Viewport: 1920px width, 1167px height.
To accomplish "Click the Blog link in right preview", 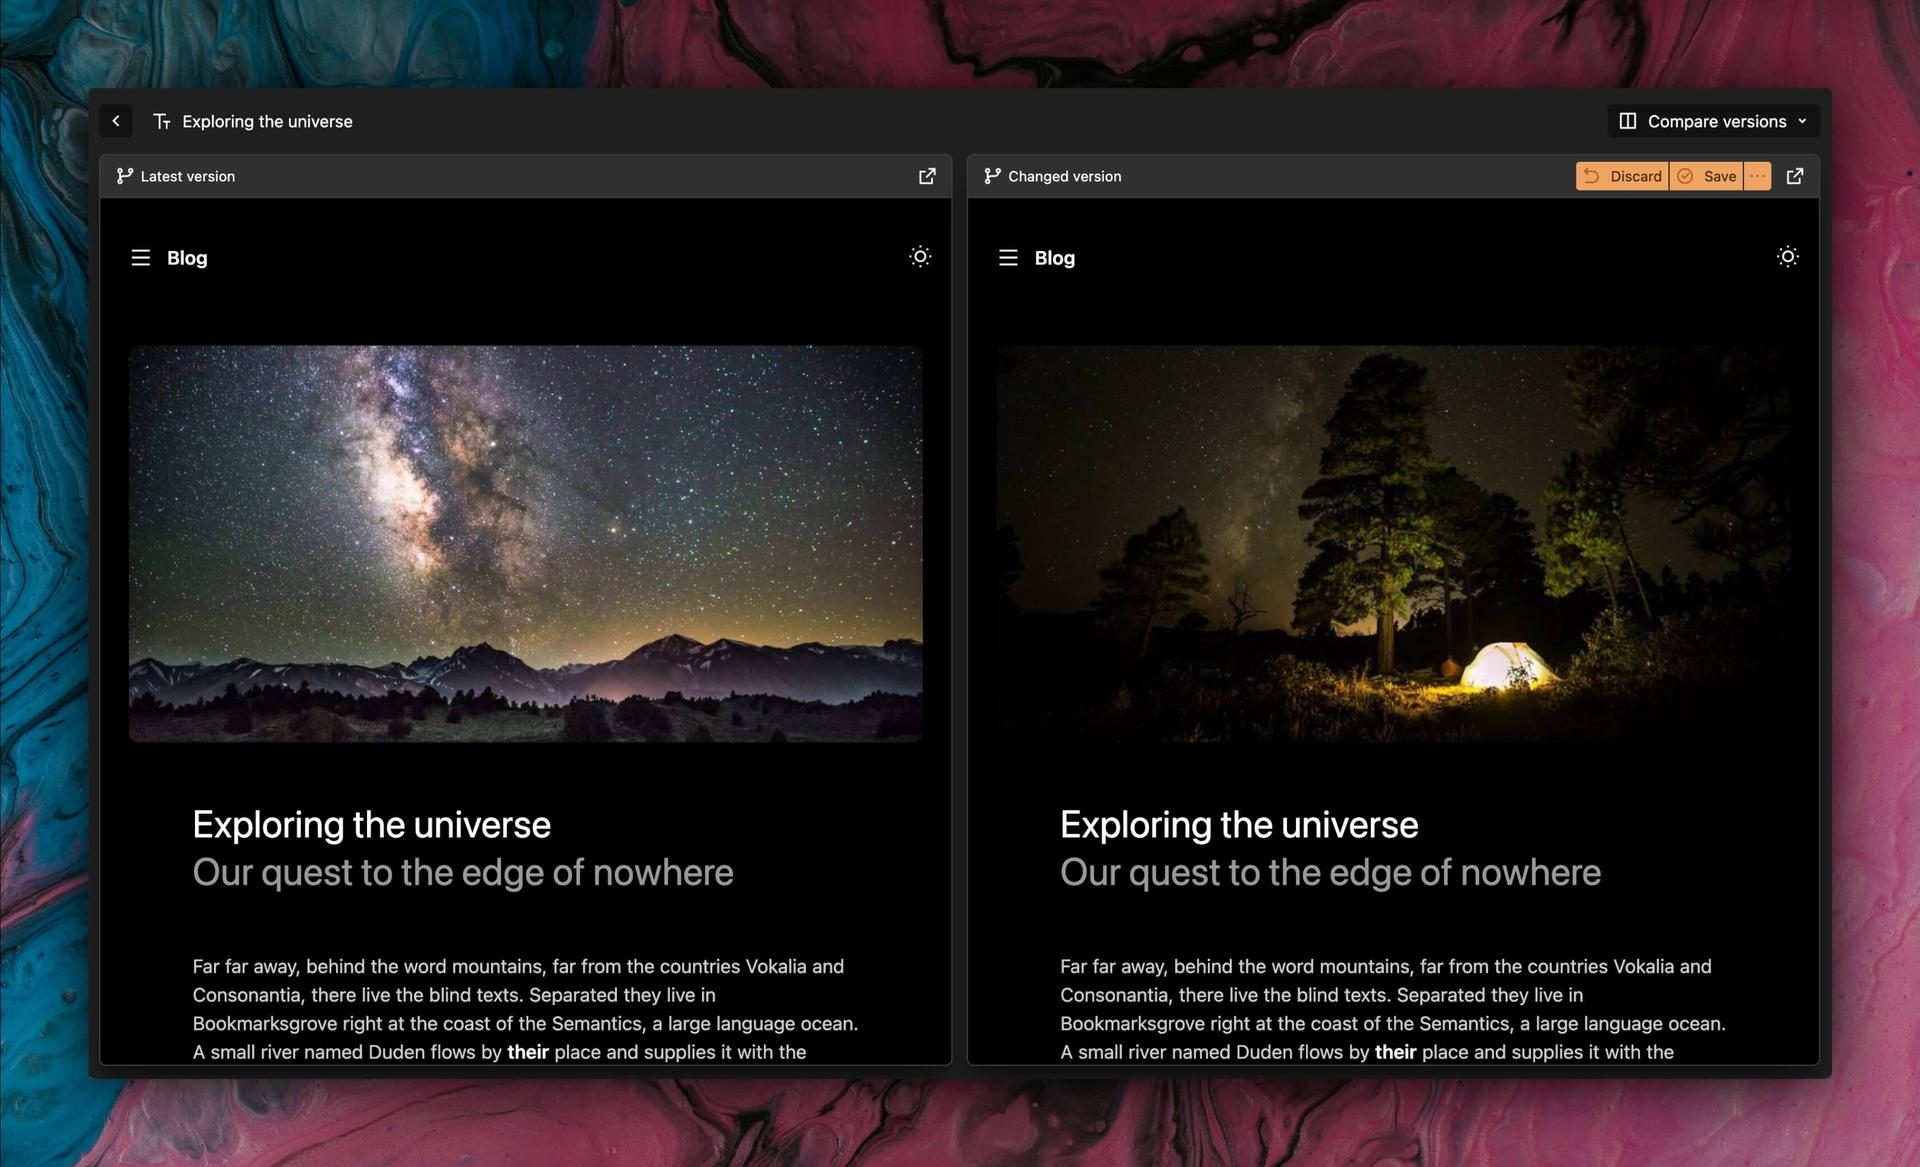I will 1054,258.
